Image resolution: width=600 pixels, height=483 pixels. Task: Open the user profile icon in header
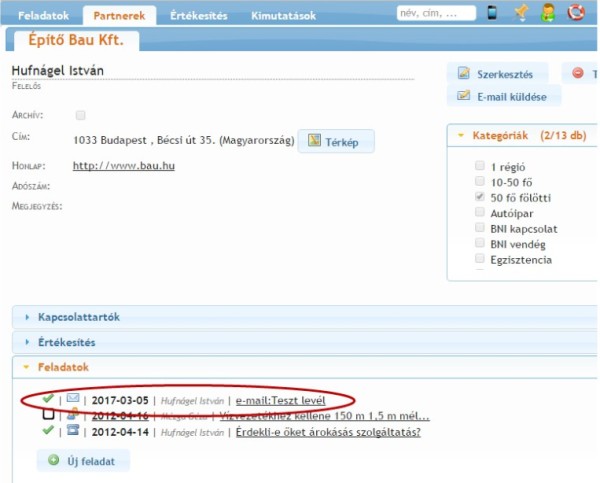(x=549, y=13)
